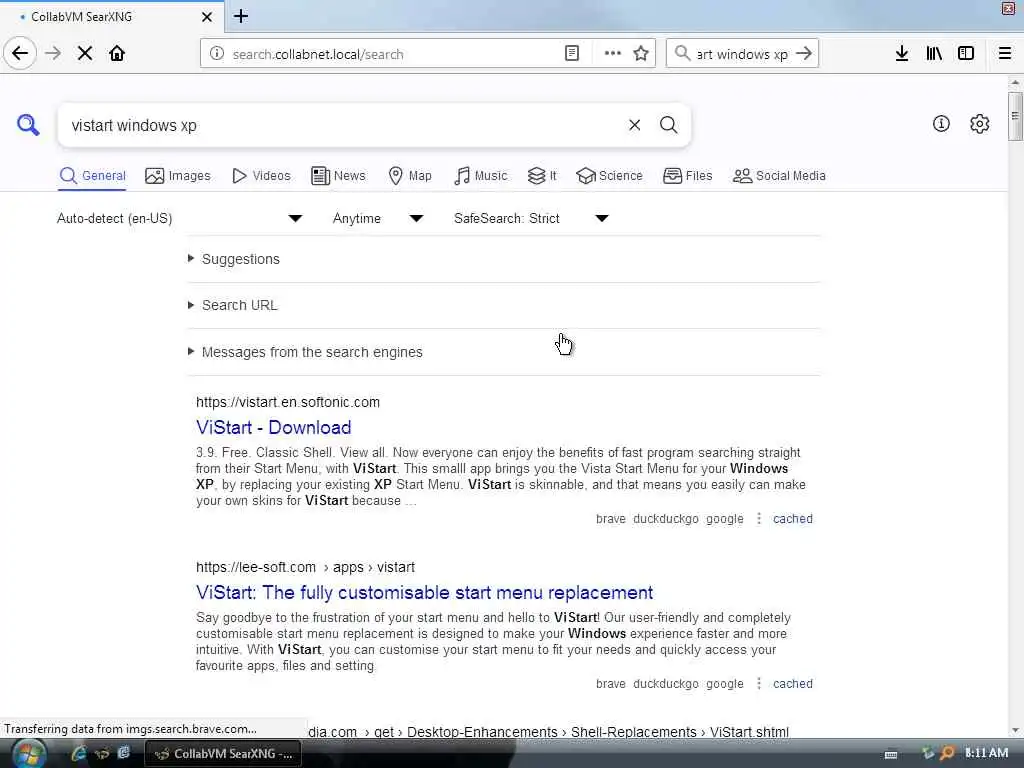Open cached copy of the Softonic result
This screenshot has width=1024, height=768.
[x=793, y=519]
